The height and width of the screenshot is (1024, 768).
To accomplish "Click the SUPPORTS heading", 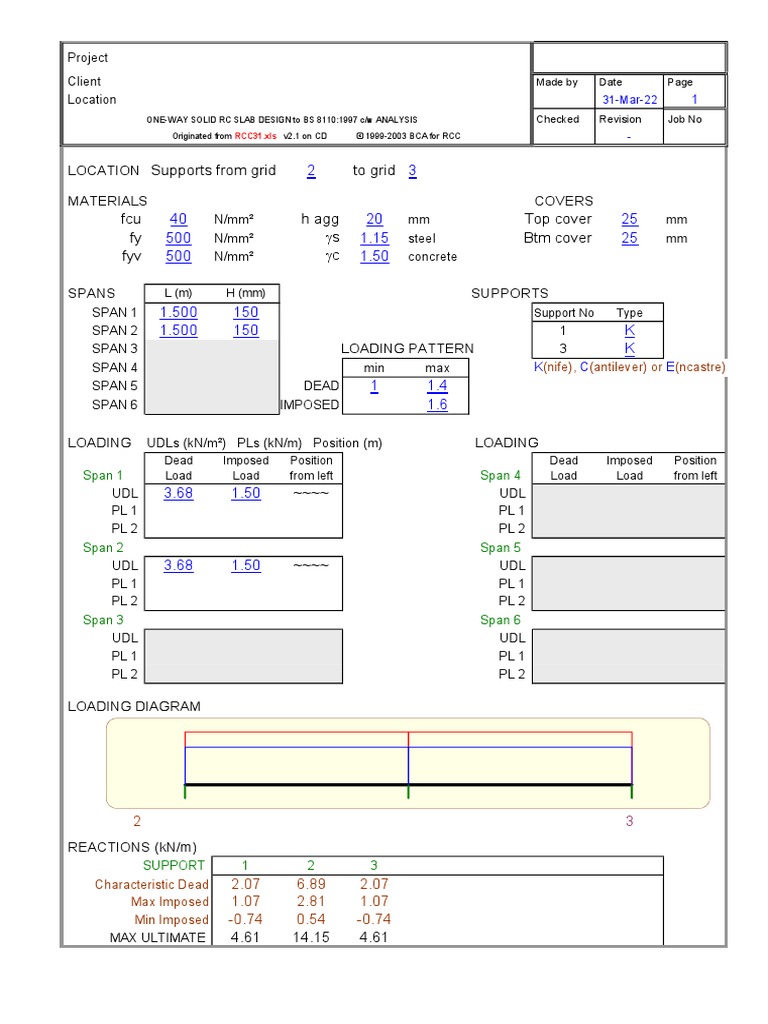I will pyautogui.click(x=509, y=293).
